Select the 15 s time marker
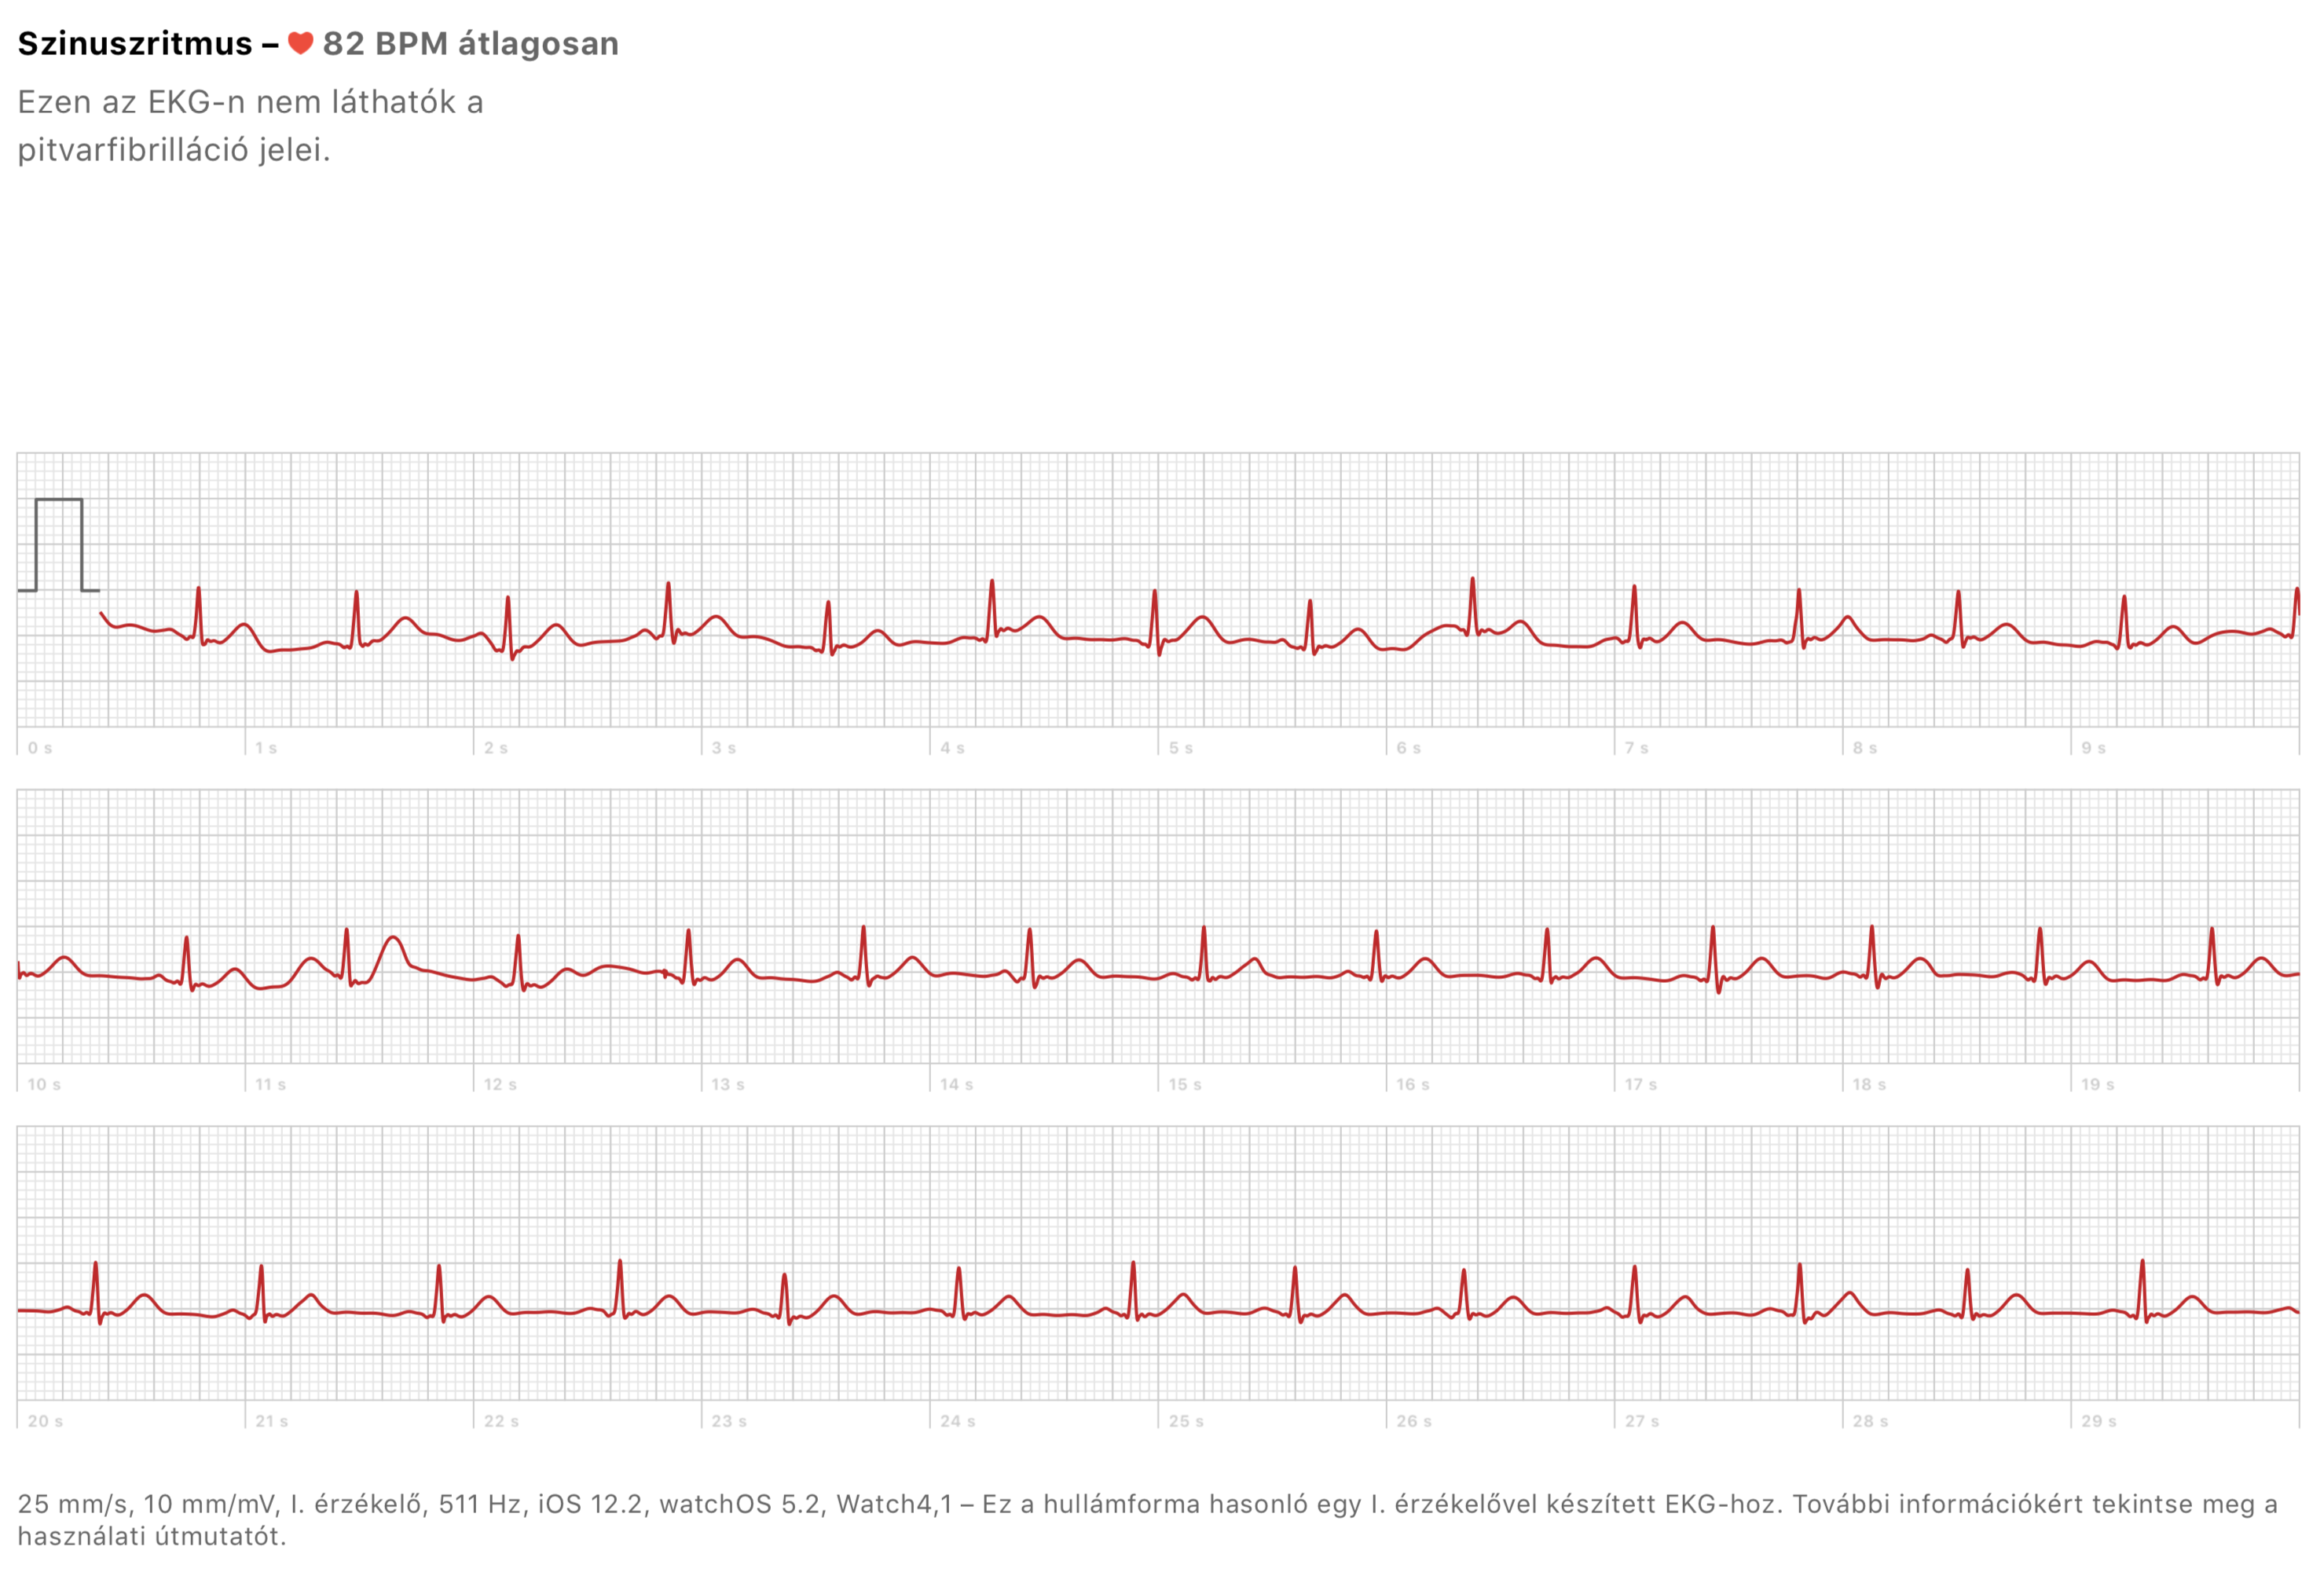The height and width of the screenshot is (1587, 2324). [x=1185, y=1085]
